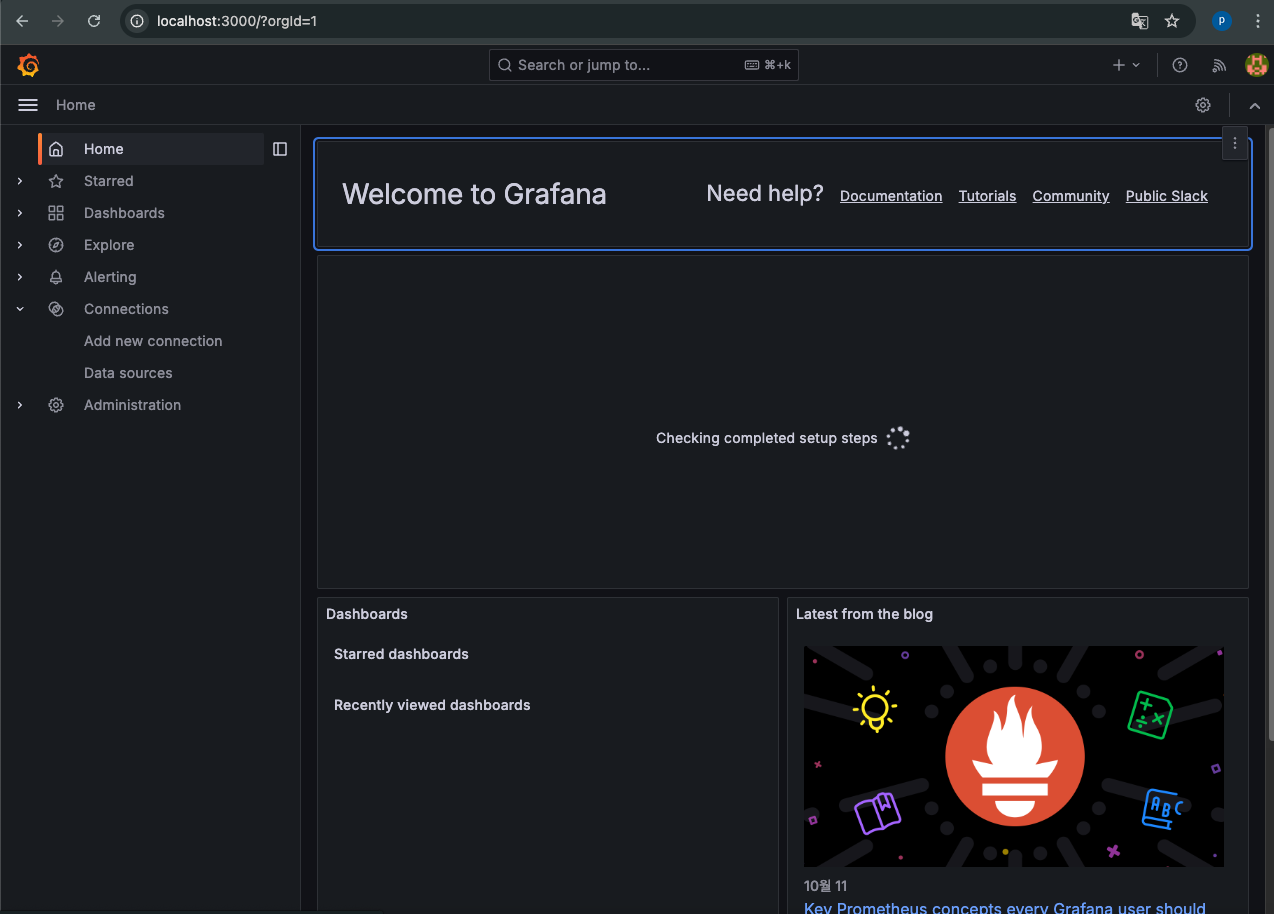Bookmark this page with star icon

pyautogui.click(x=1172, y=20)
